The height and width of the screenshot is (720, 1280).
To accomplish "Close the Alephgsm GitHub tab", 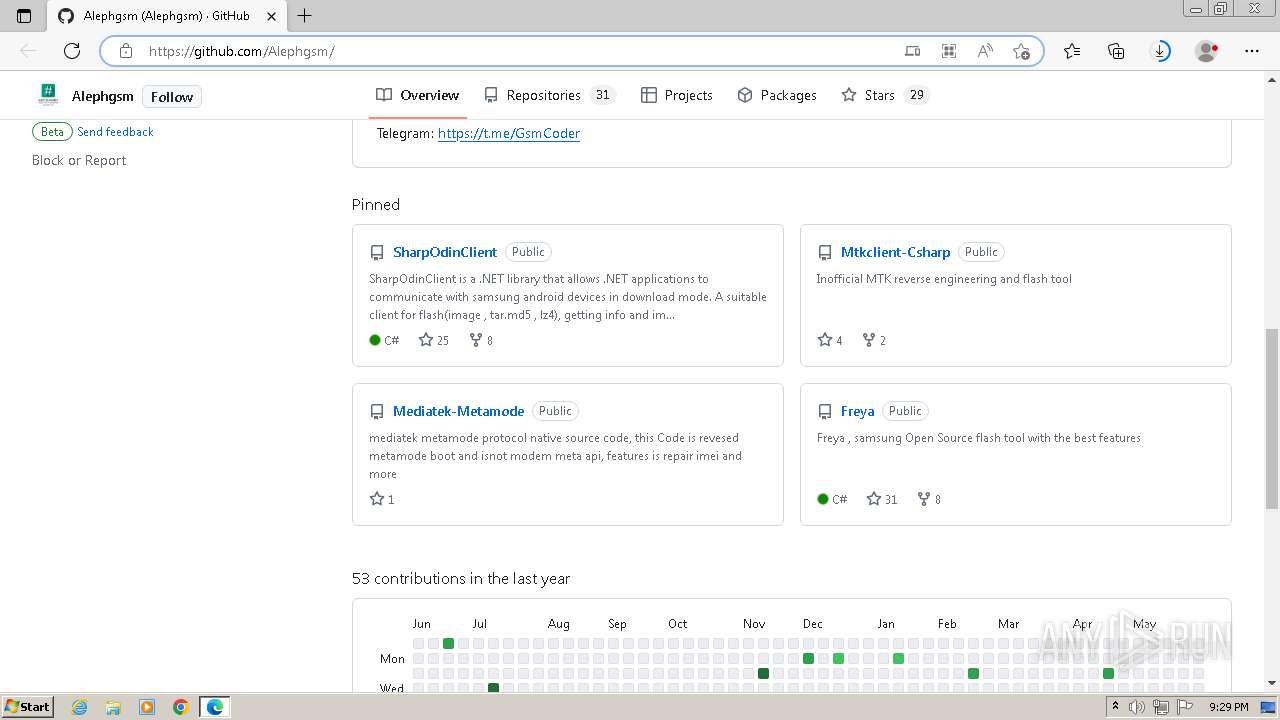I will 271,16.
